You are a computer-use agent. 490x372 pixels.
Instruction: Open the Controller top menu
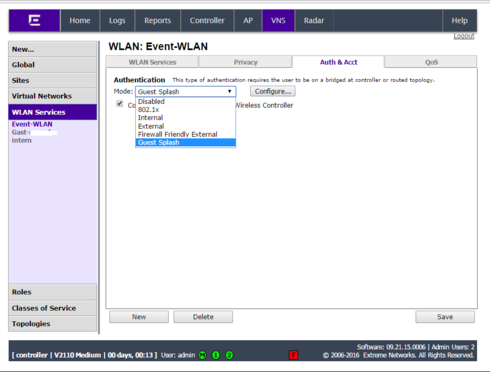click(x=207, y=20)
